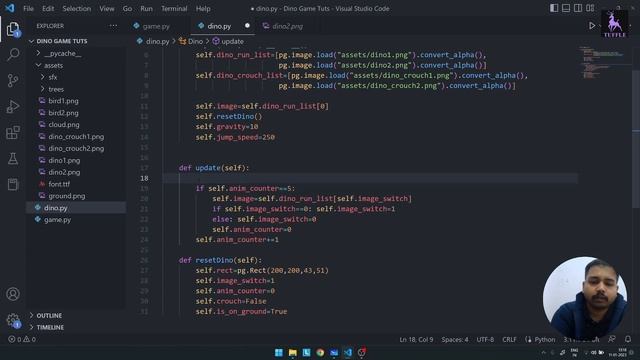Open the errors and warnings status indicator
This screenshot has width=640, height=360.
pyautogui.click(x=22, y=339)
